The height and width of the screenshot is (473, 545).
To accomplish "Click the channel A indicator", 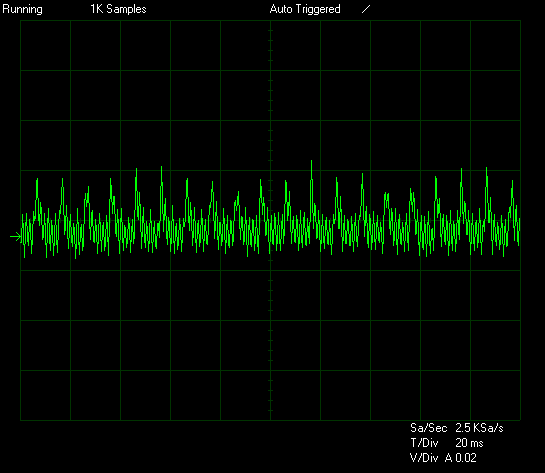I will click(449, 458).
